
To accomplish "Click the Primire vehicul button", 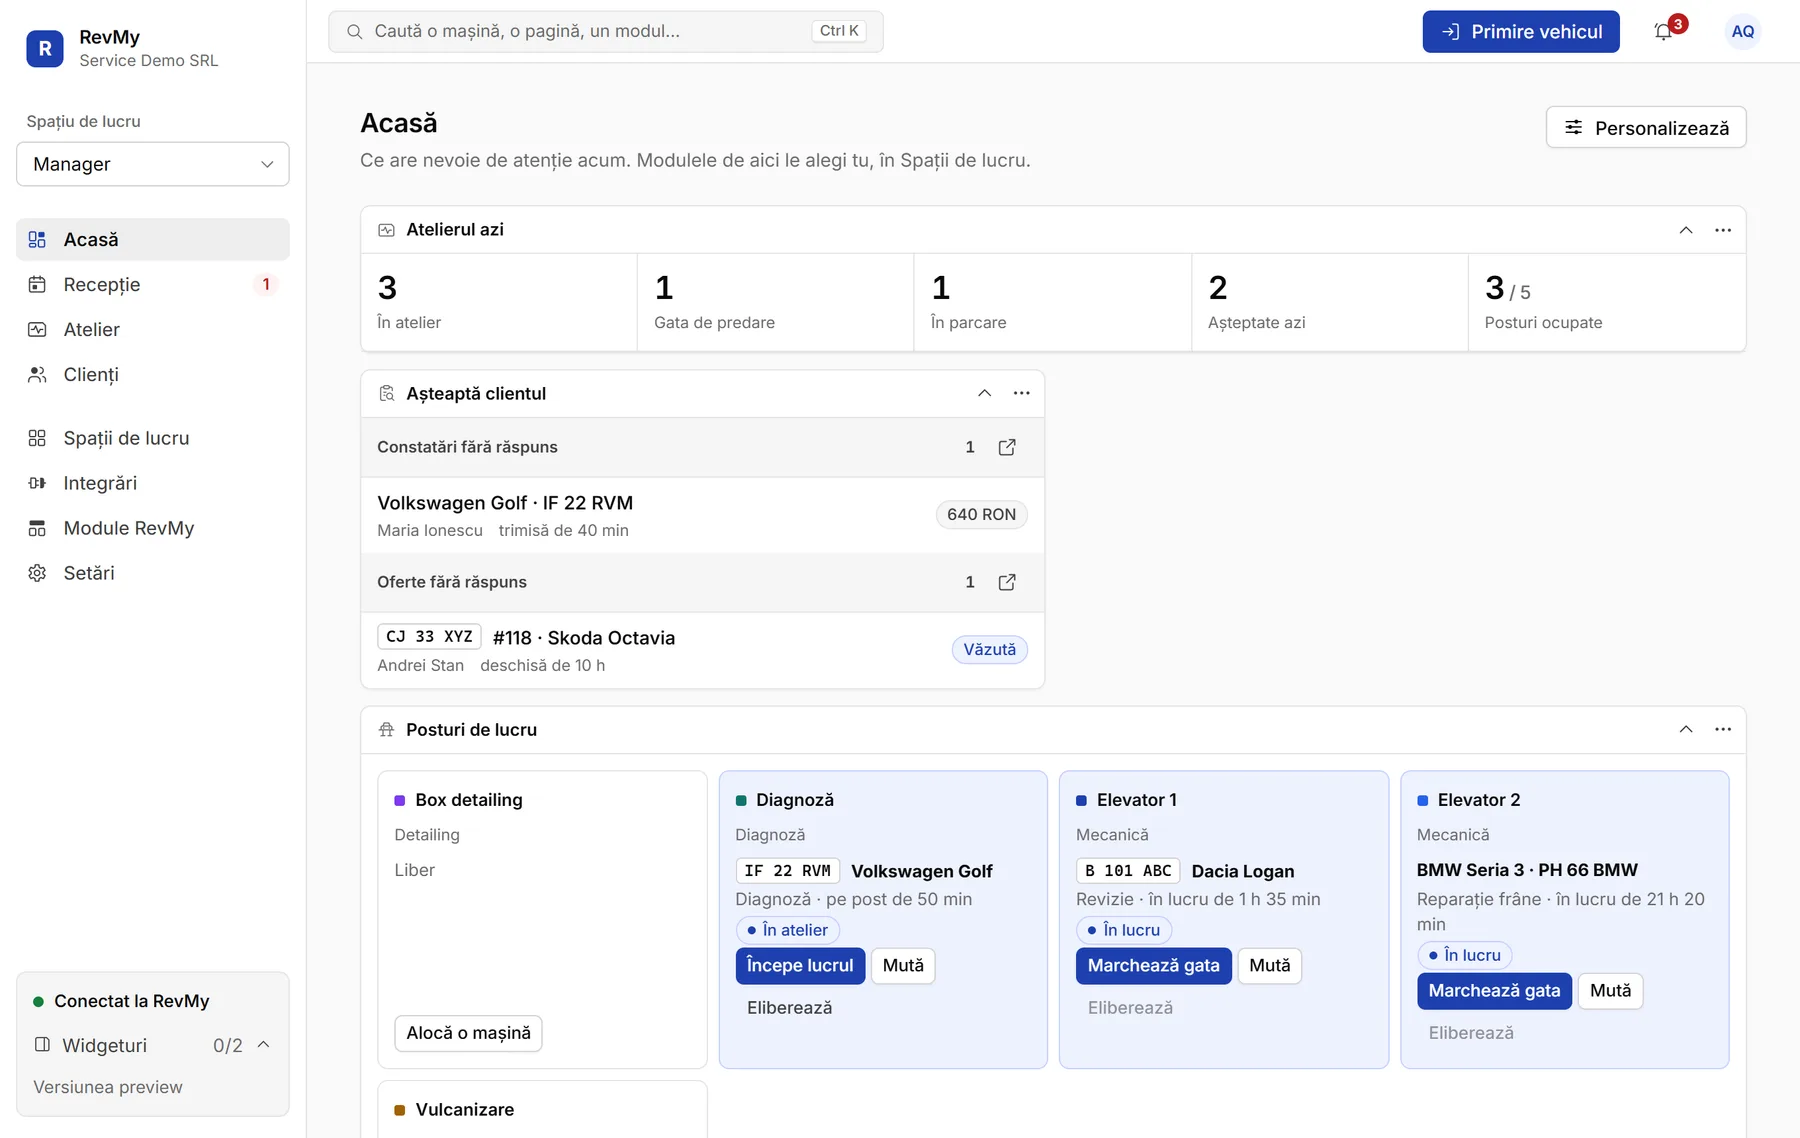I will pyautogui.click(x=1520, y=32).
